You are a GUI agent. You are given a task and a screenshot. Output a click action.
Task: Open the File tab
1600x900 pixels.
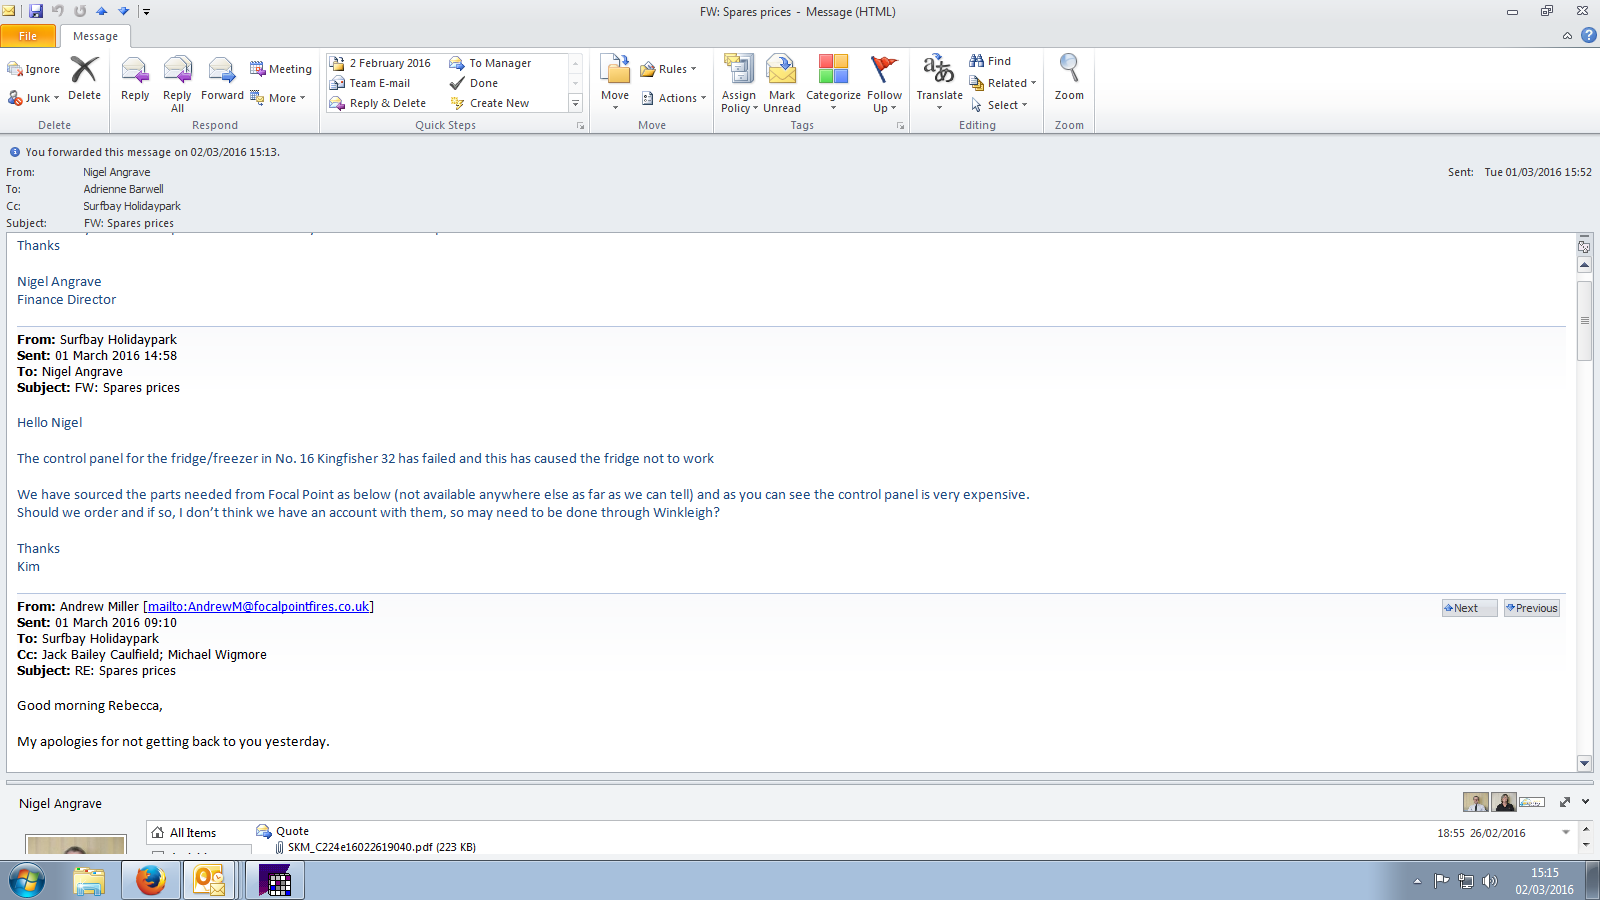tap(28, 36)
